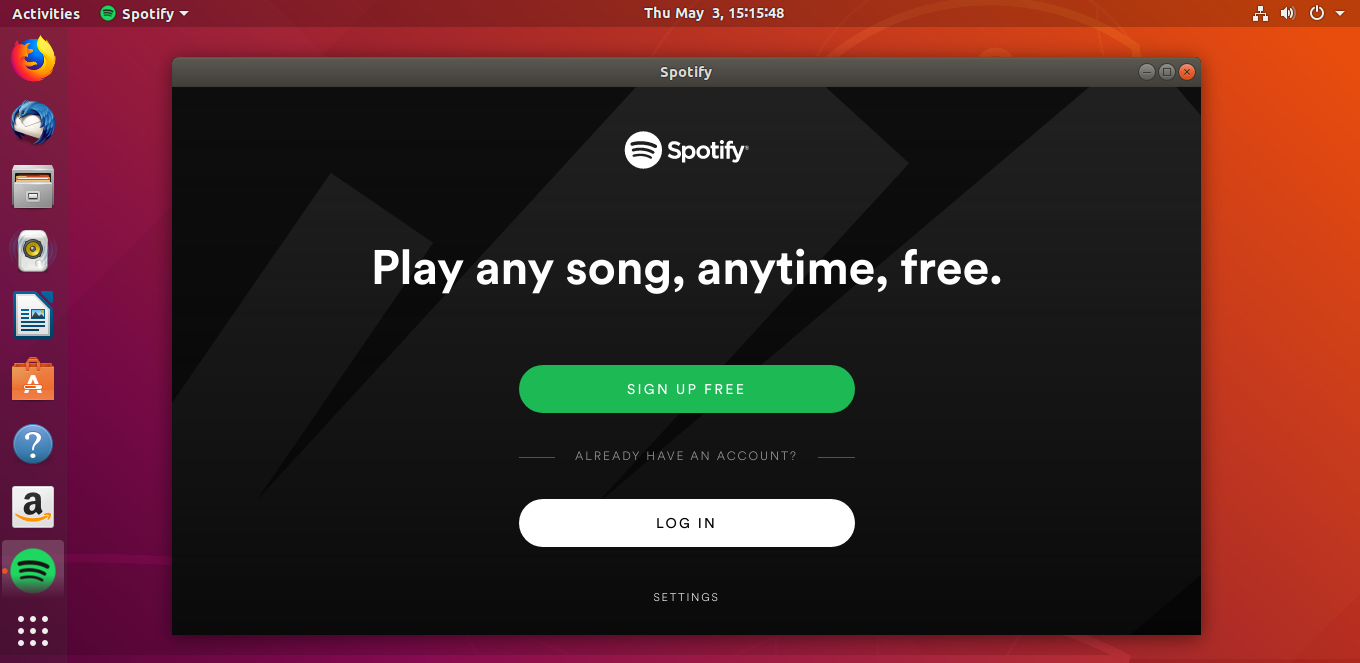The width and height of the screenshot is (1360, 663).
Task: Launch Rhythmbox from the dock
Action: [33, 251]
